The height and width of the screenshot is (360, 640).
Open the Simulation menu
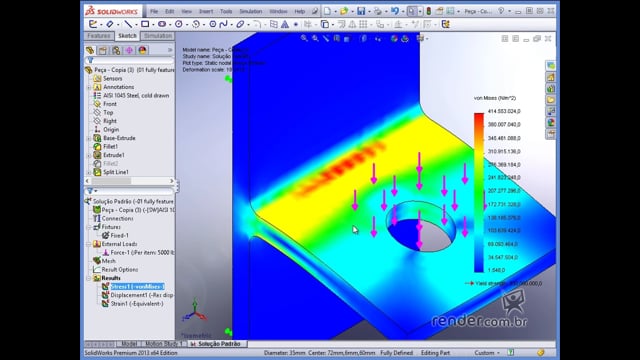[251, 11]
